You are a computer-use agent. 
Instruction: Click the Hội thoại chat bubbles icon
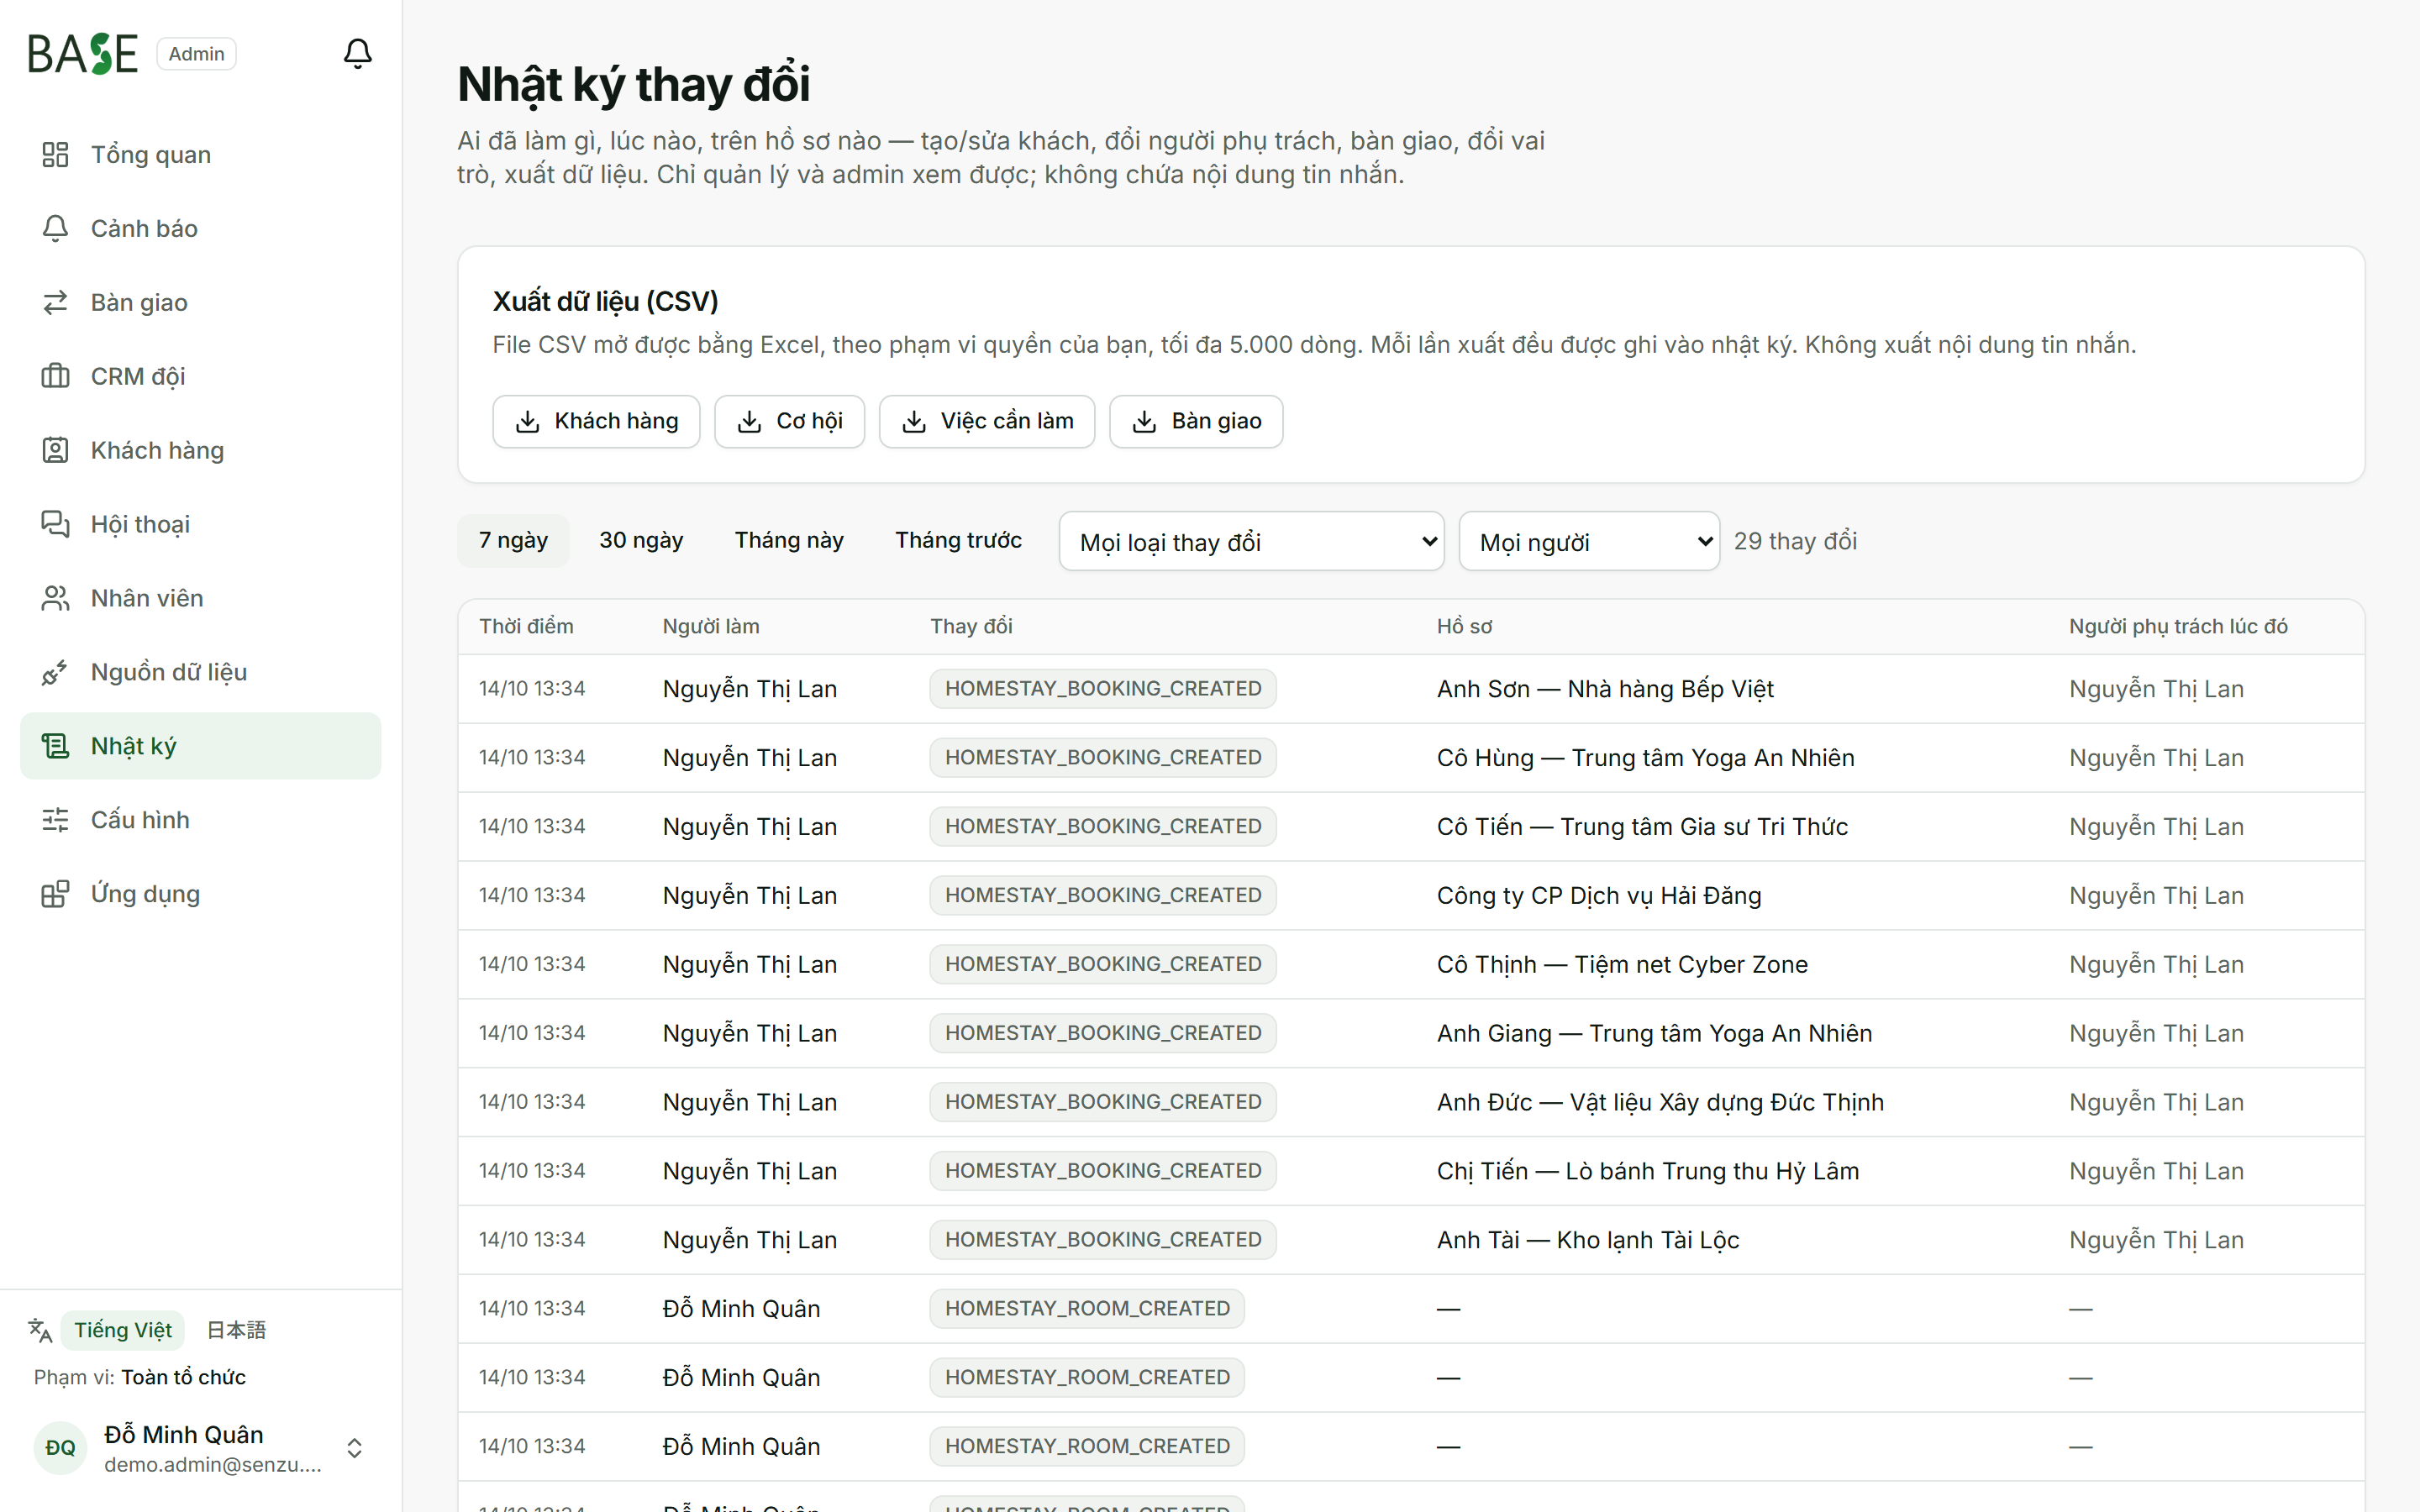point(55,524)
